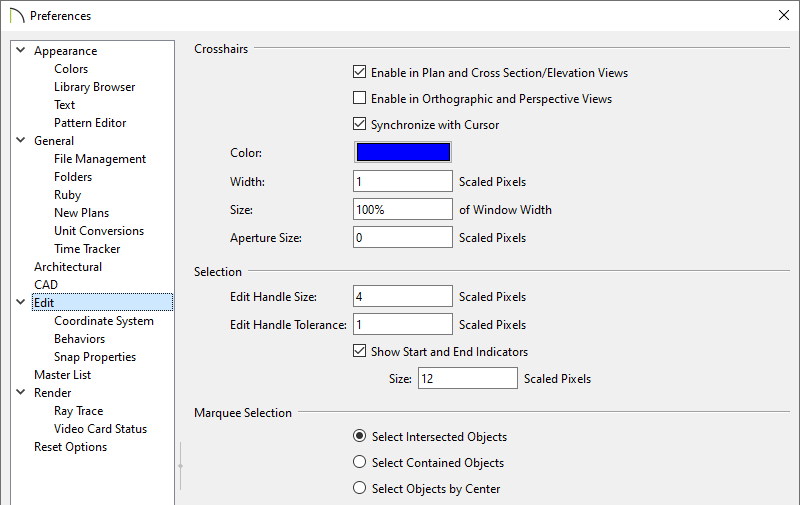Select Reset Options in the sidebar
This screenshot has height=505, width=800.
(70, 447)
